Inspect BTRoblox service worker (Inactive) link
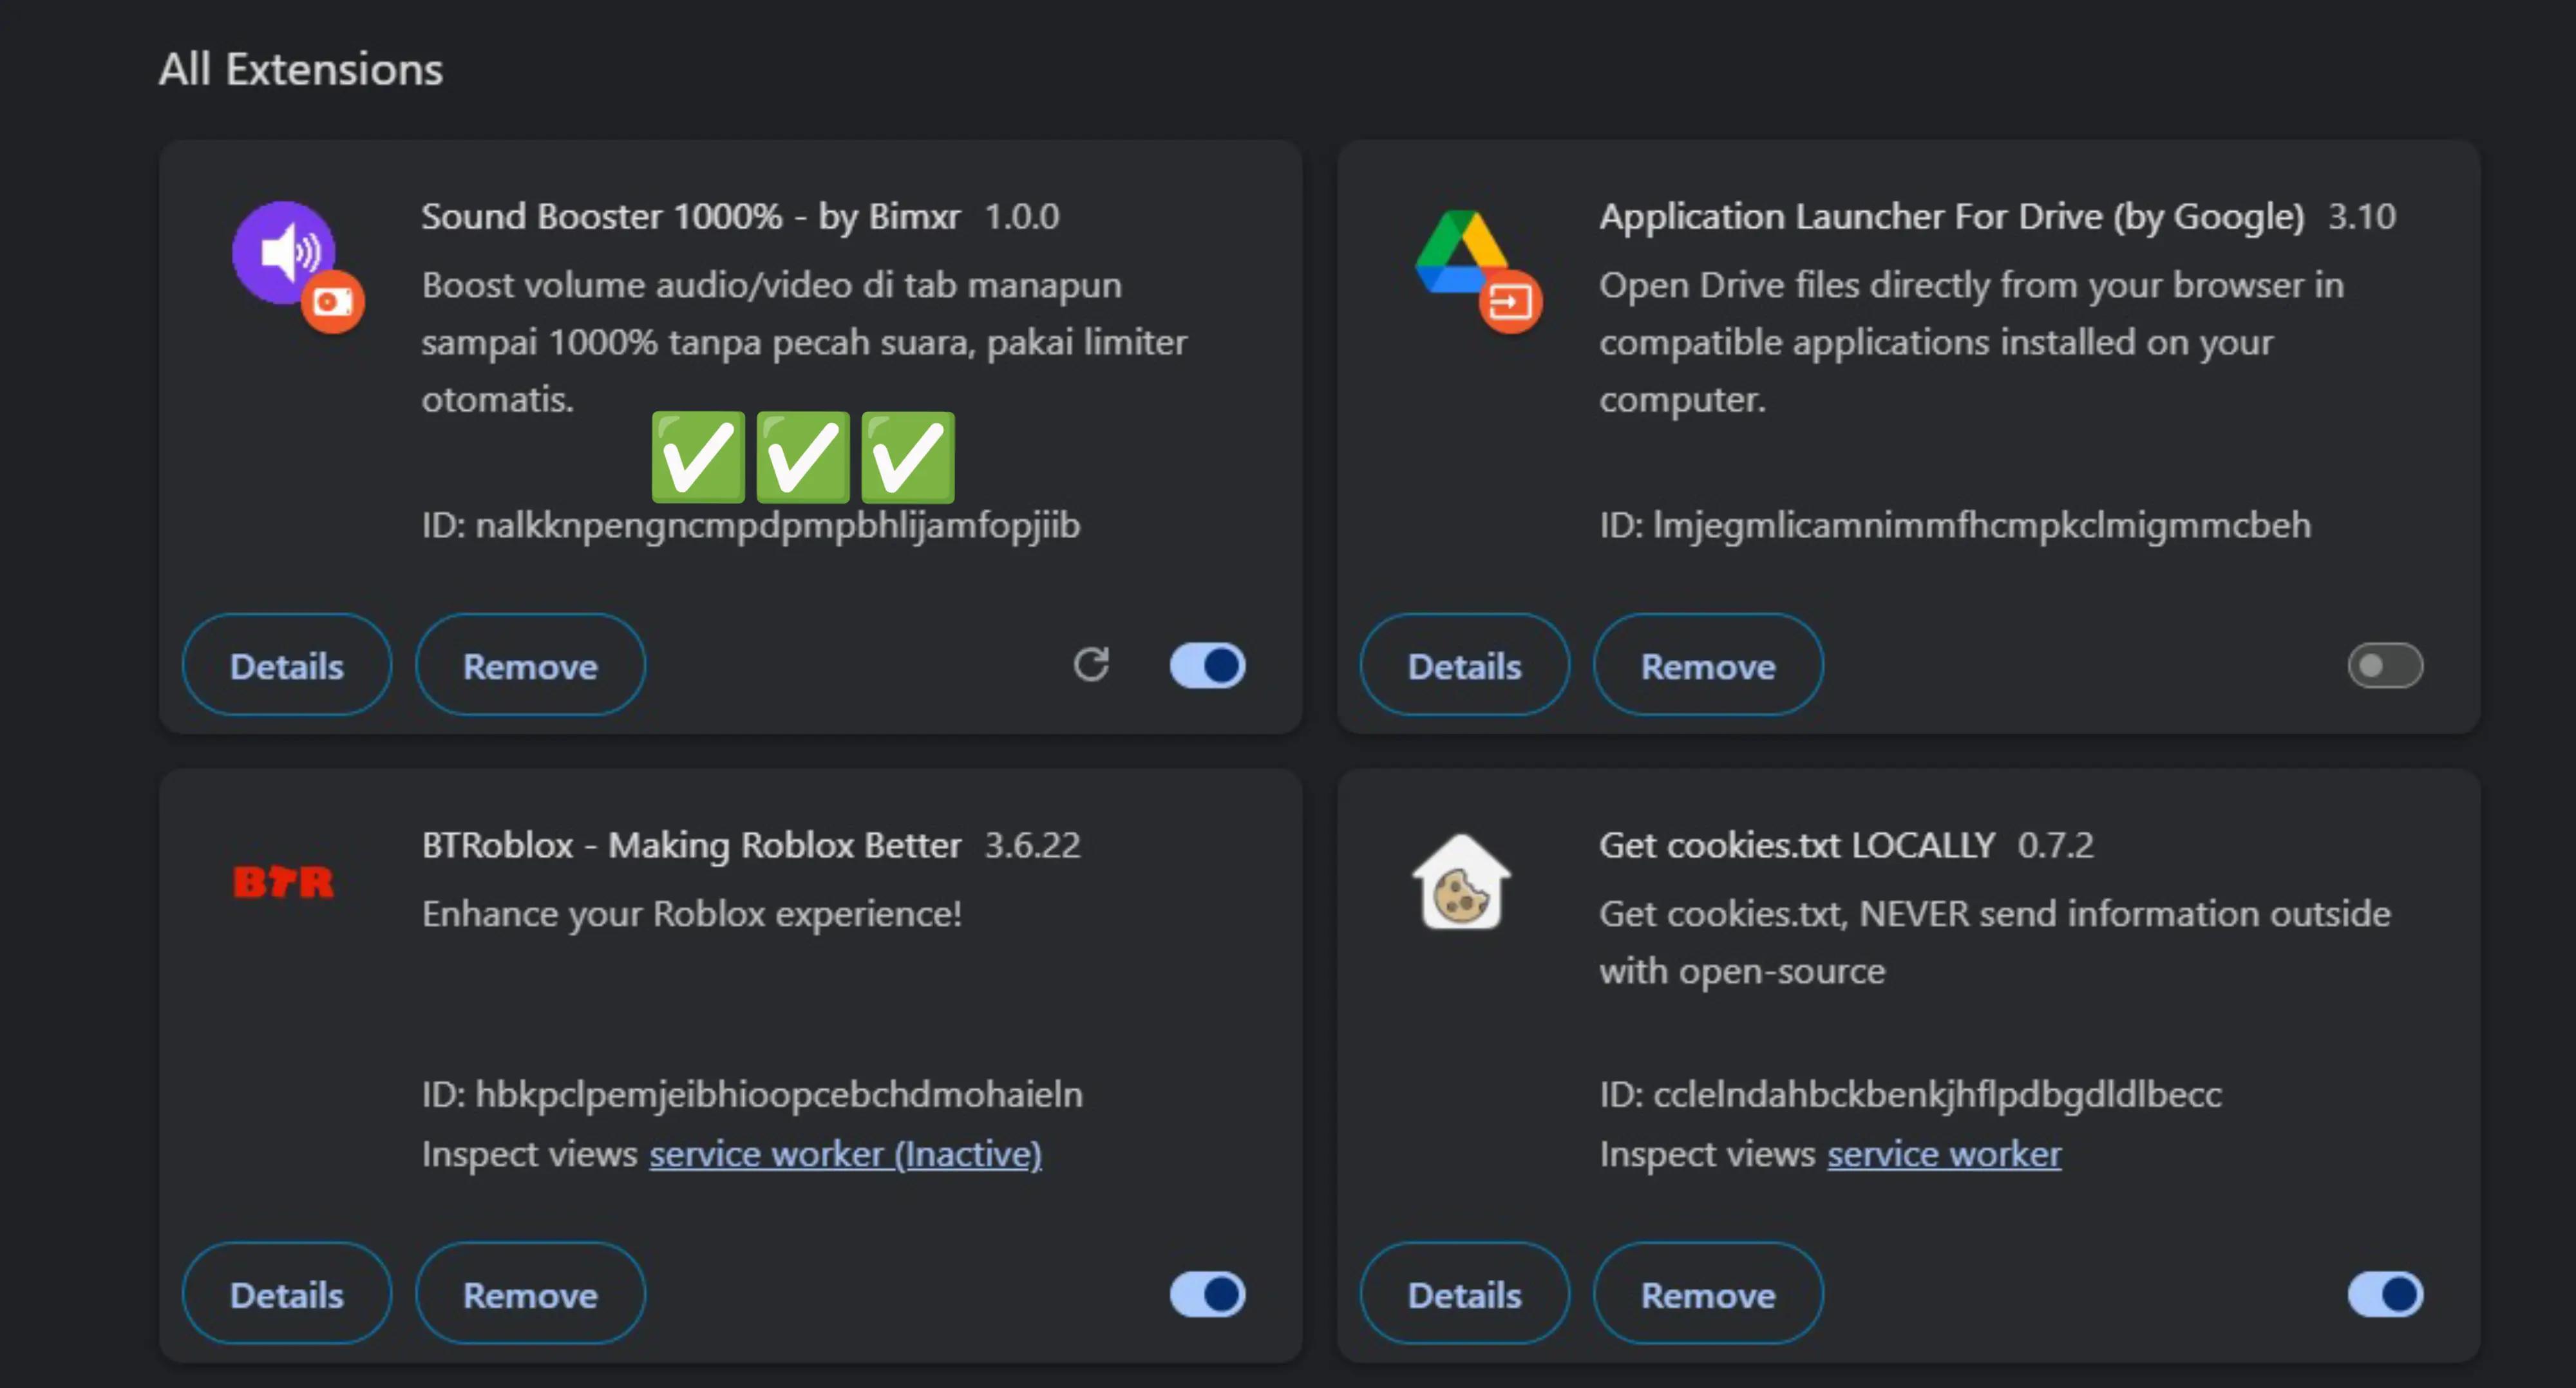The height and width of the screenshot is (1388, 2576). point(846,1154)
